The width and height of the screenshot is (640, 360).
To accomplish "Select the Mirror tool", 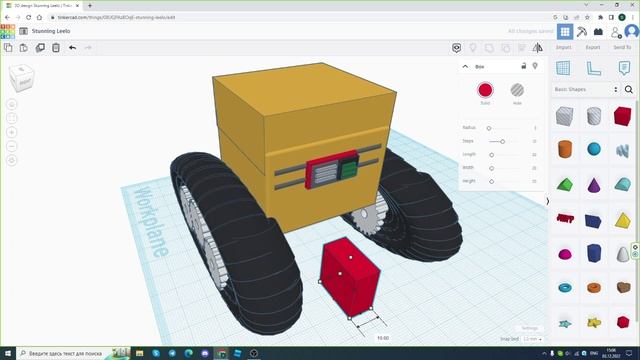I will (538, 48).
